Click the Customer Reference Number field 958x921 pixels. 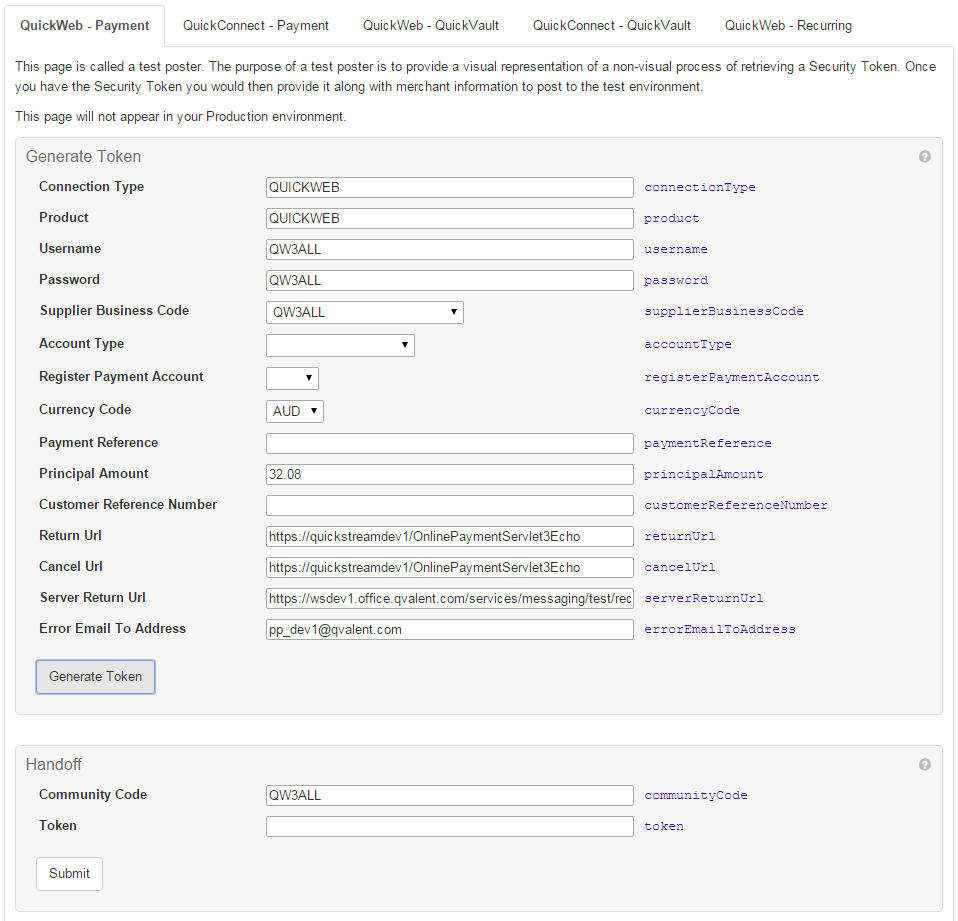(x=449, y=505)
